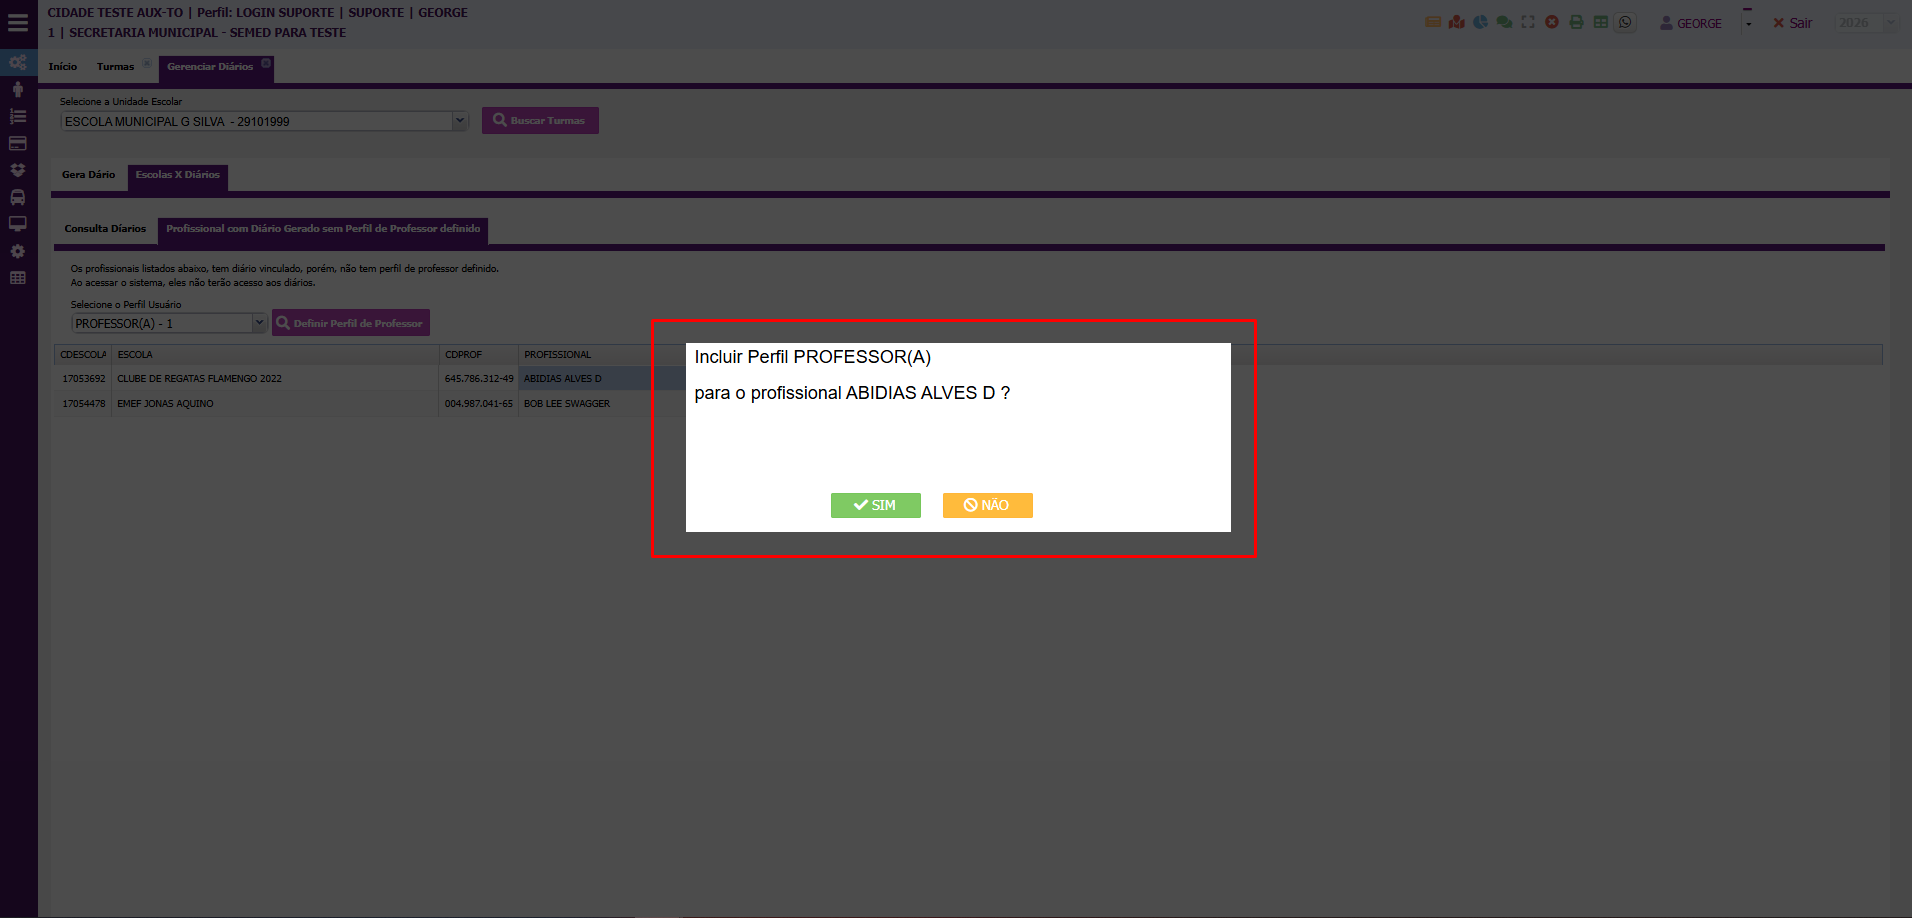Select the Gera Diário tab
This screenshot has width=1912, height=918.
88,175
